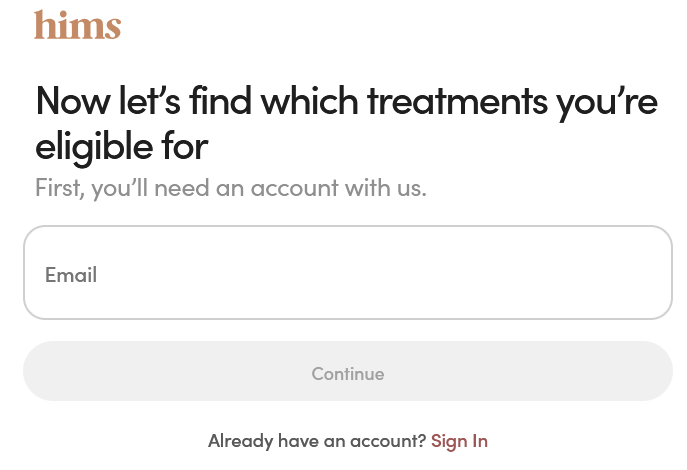Submit the email with Continue
This screenshot has height=470, width=687.
coord(347,373)
